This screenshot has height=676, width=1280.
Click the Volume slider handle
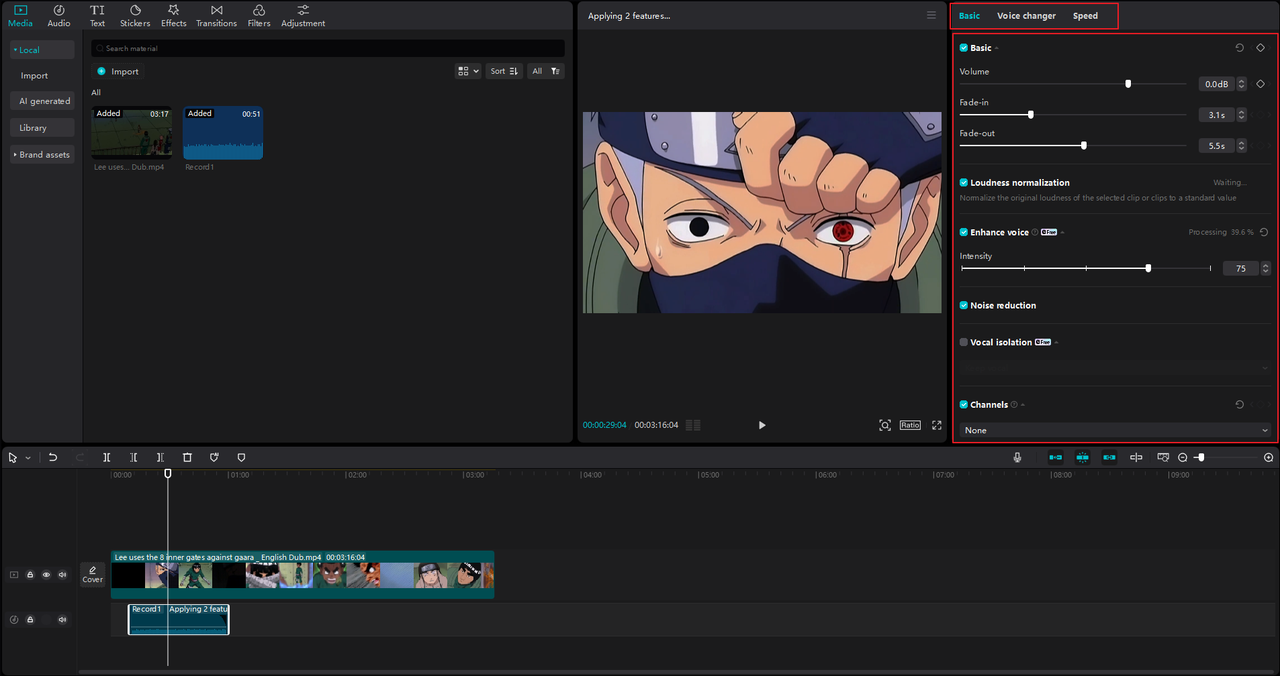coord(1128,84)
